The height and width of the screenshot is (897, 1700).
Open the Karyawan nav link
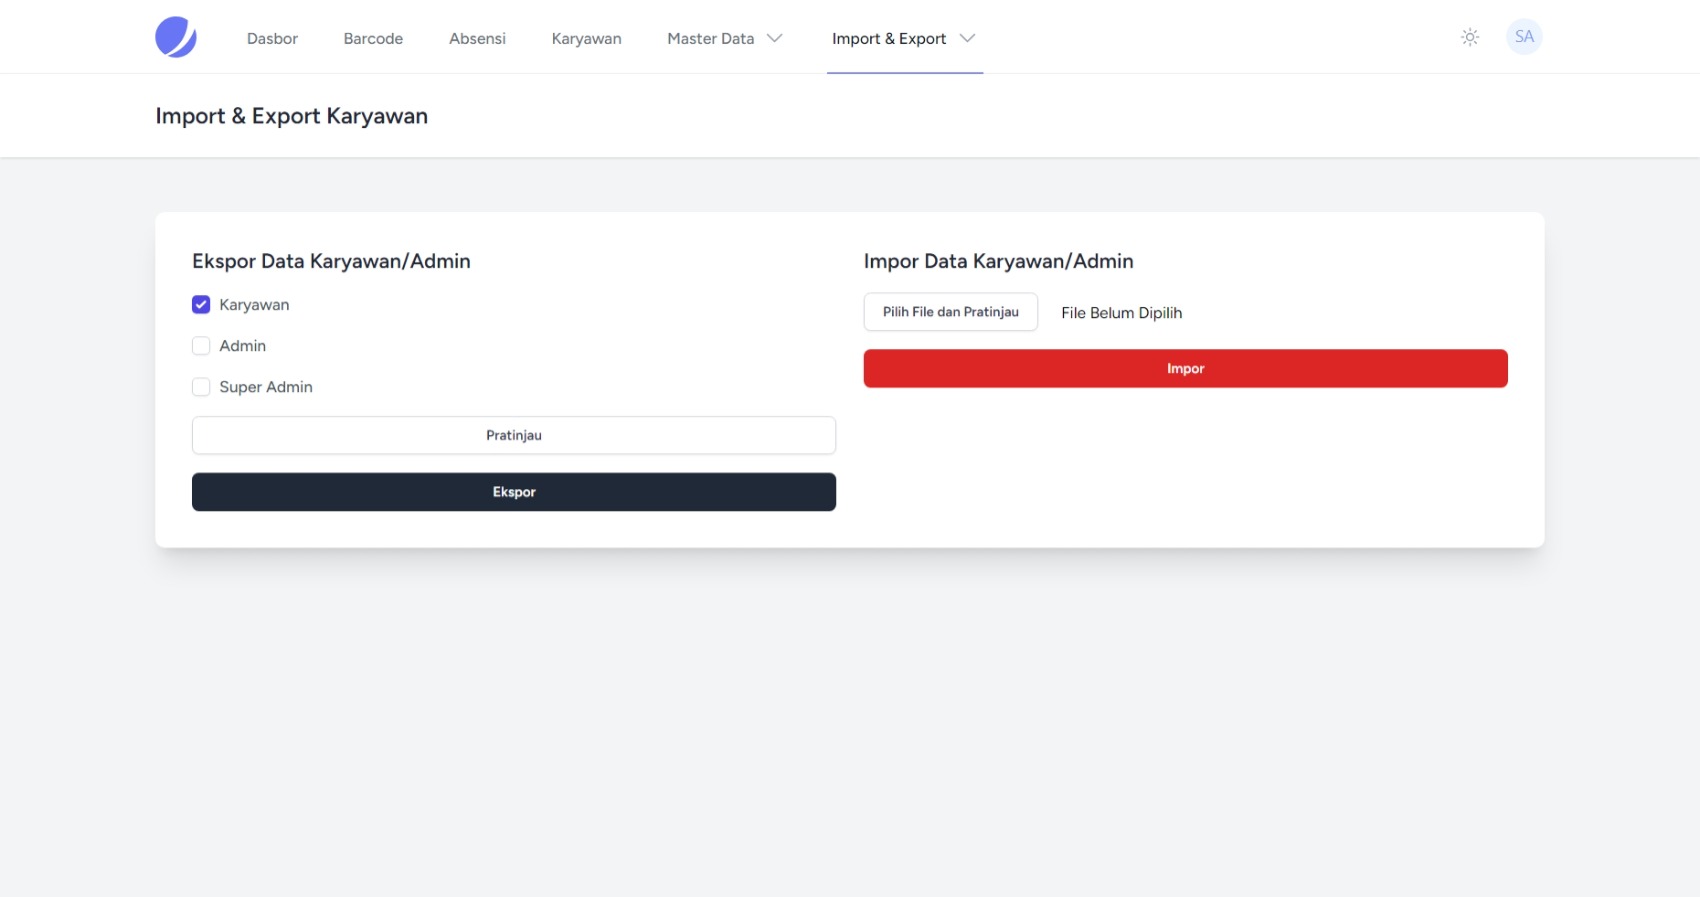(586, 38)
